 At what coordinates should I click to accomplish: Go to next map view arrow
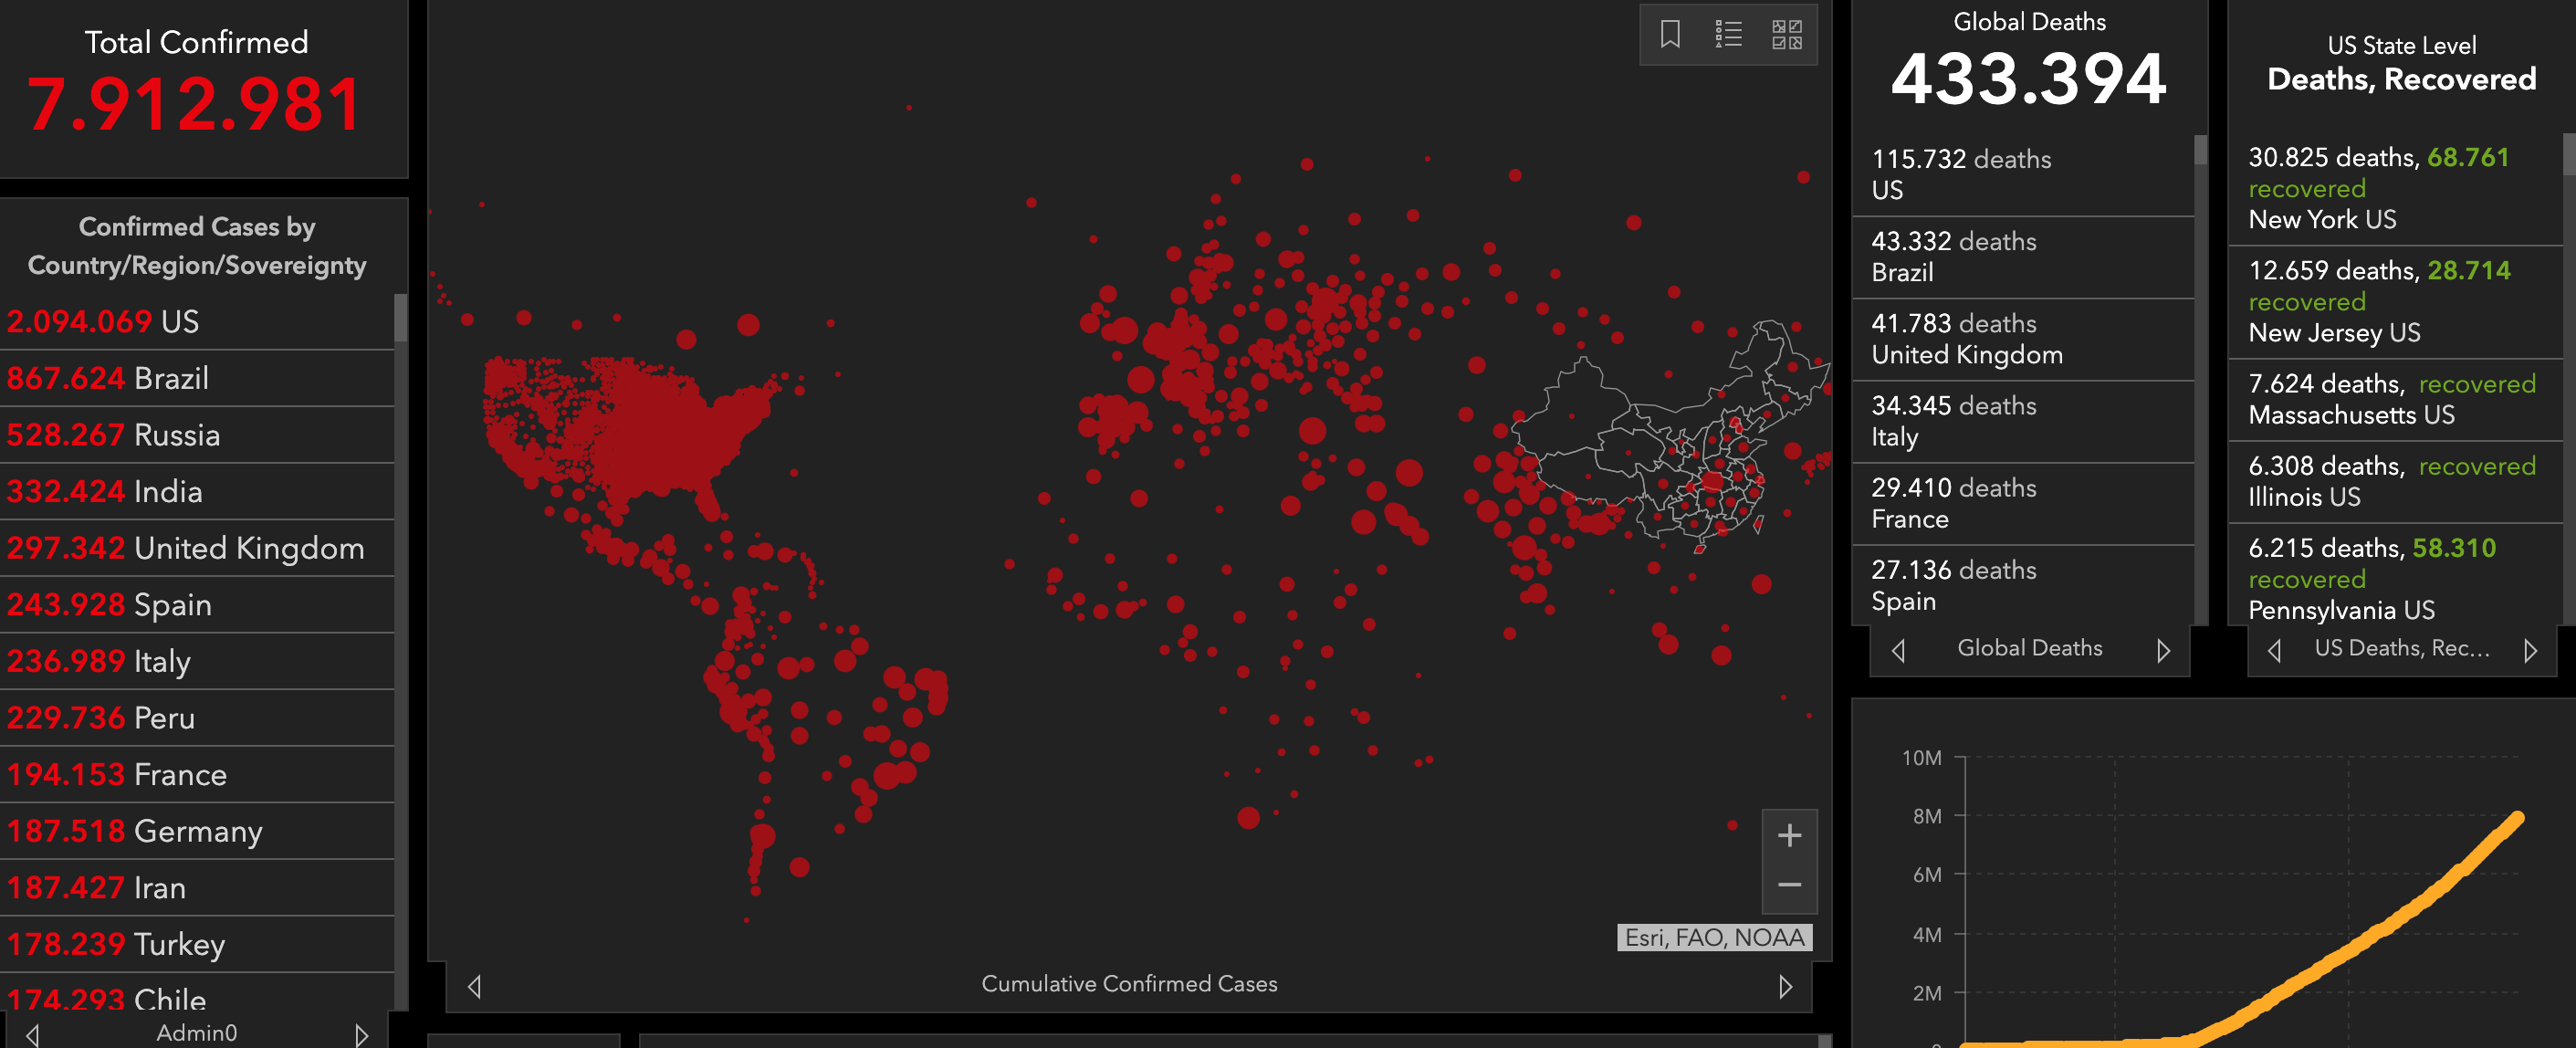coord(1785,986)
